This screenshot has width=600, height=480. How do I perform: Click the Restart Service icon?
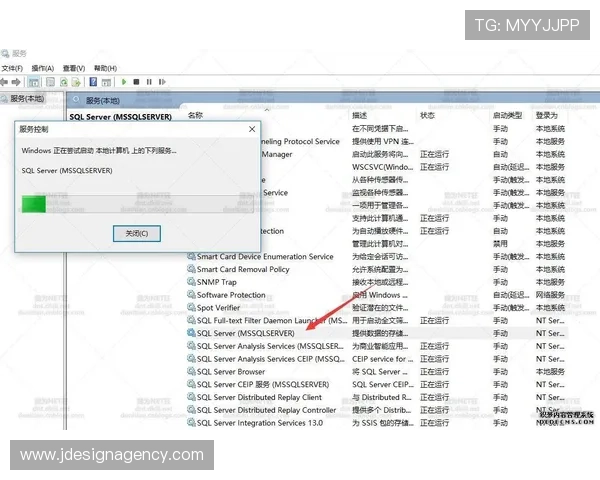162,82
